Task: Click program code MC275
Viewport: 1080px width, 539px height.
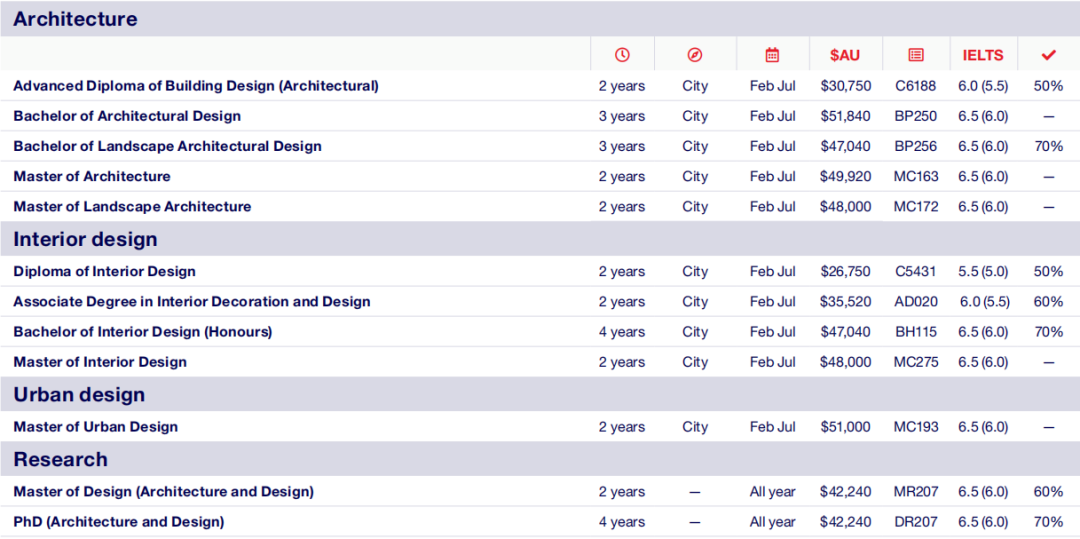Action: click(x=915, y=362)
